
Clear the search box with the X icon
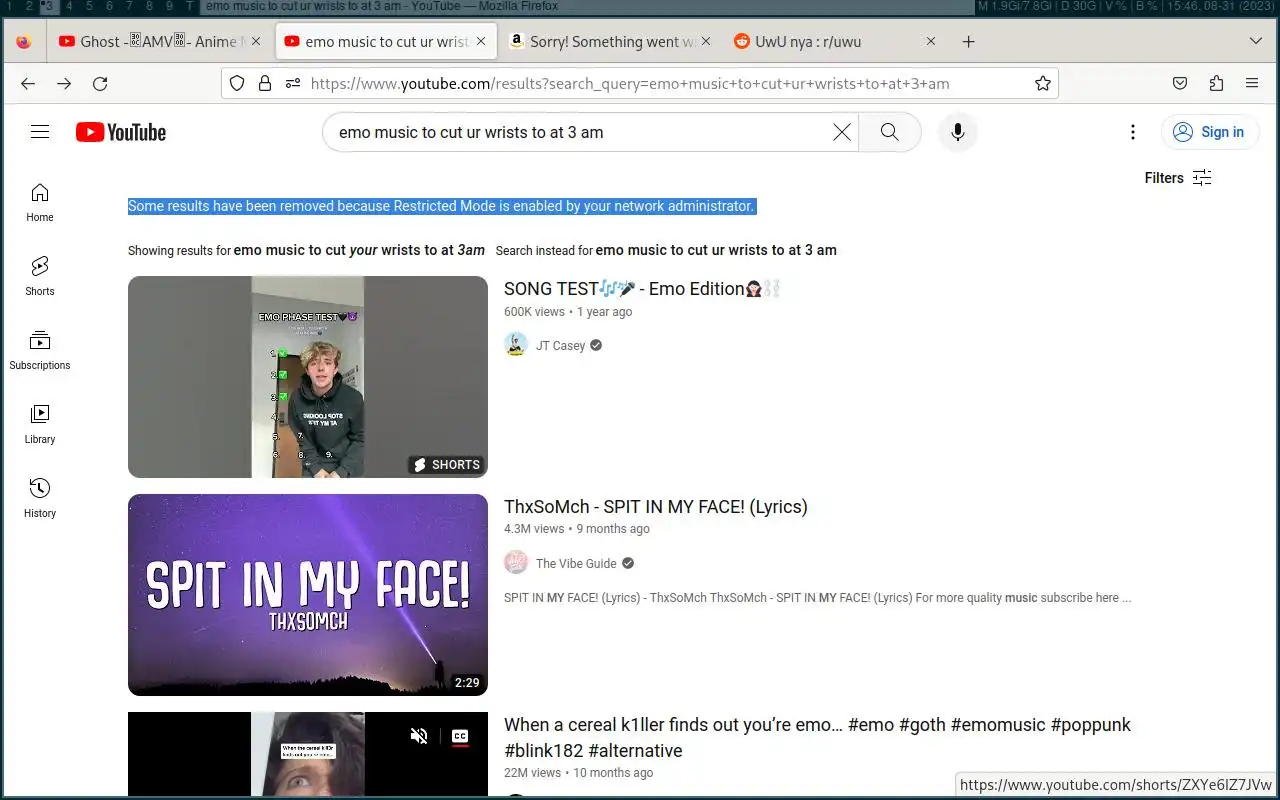coord(842,132)
